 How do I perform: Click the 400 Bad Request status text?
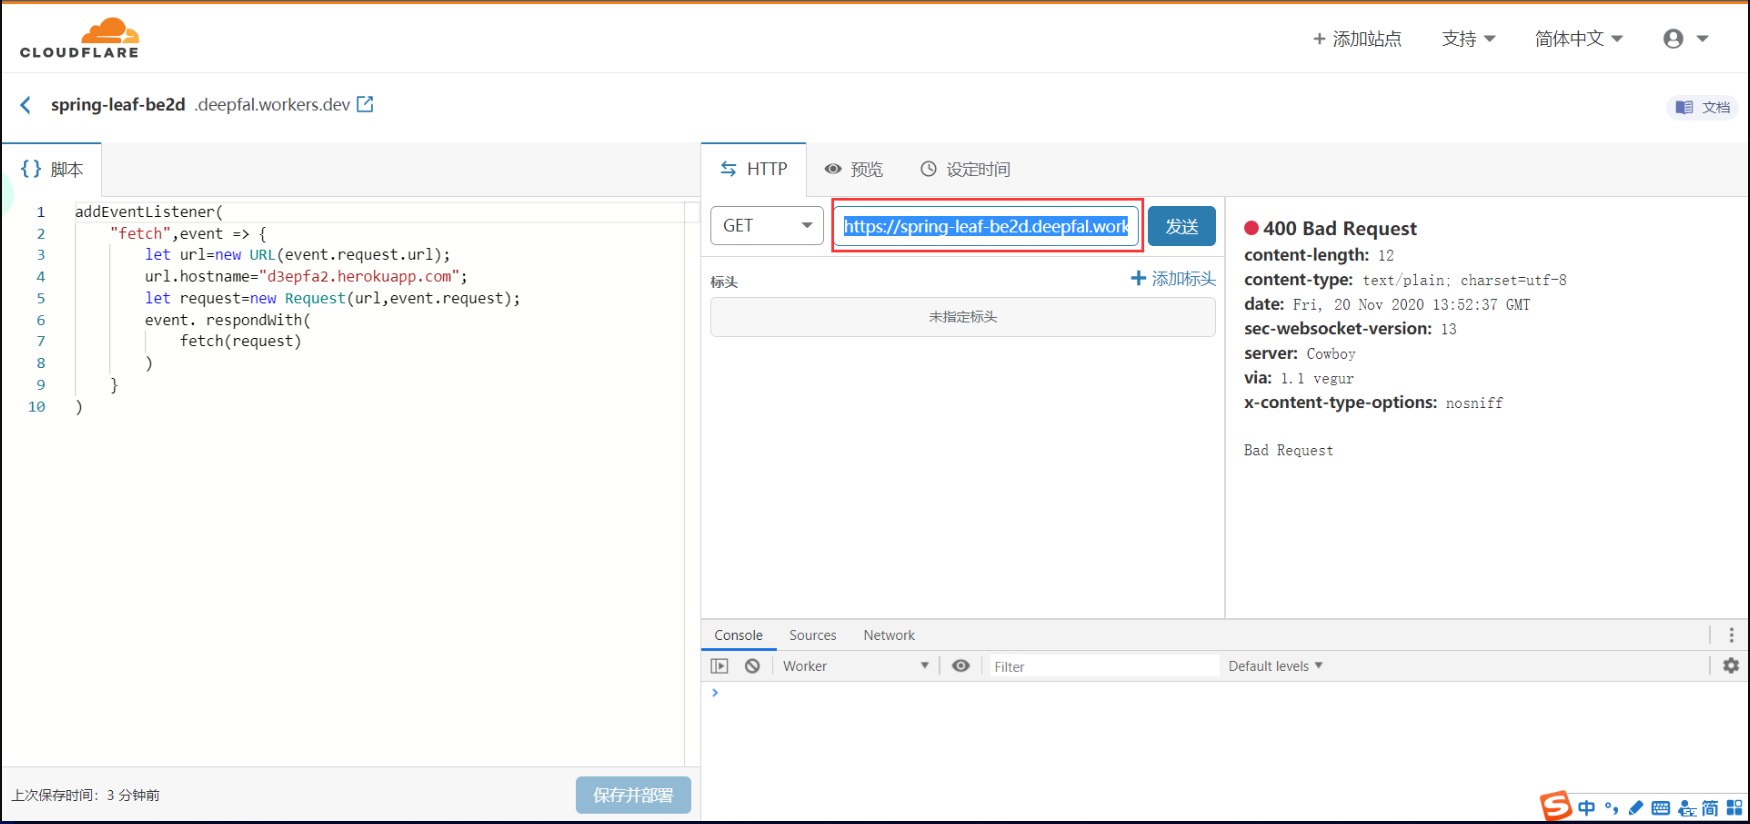(1340, 228)
